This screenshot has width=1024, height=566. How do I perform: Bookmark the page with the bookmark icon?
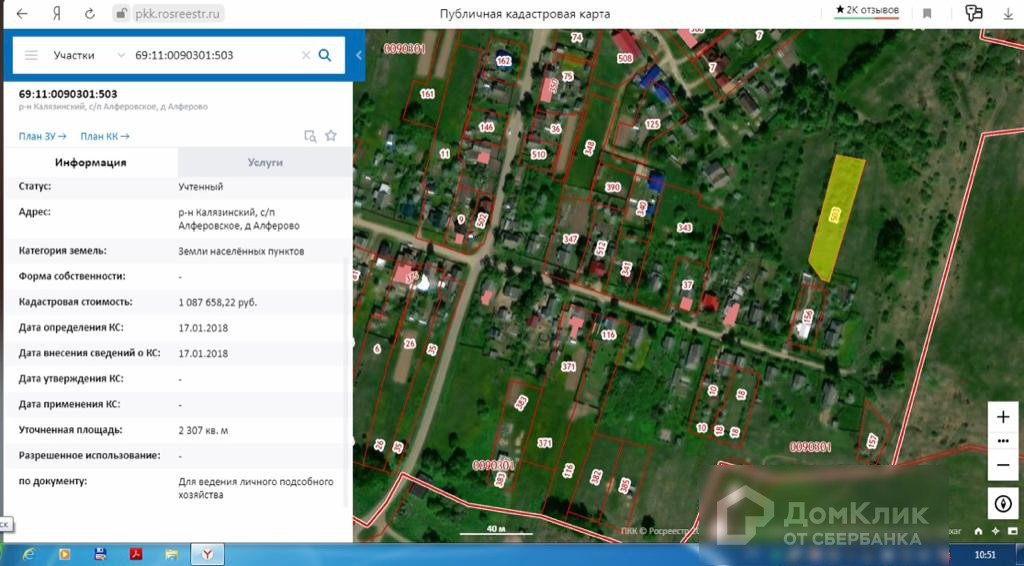[x=927, y=14]
